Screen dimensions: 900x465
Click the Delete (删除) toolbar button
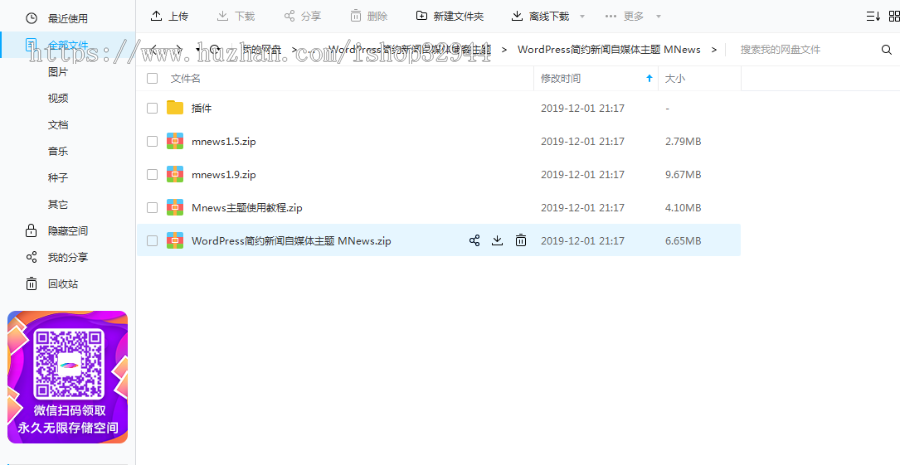(x=369, y=16)
